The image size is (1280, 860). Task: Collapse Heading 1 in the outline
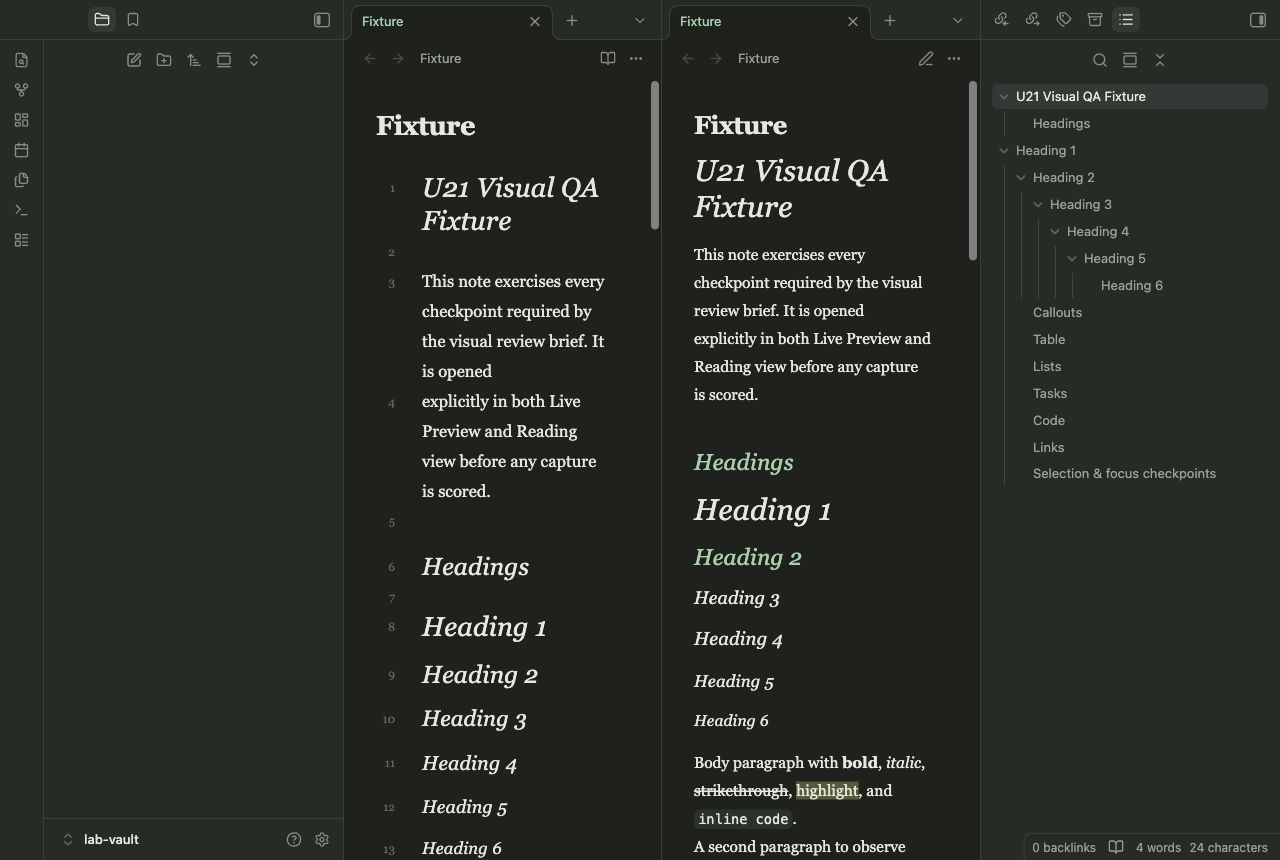(1004, 151)
